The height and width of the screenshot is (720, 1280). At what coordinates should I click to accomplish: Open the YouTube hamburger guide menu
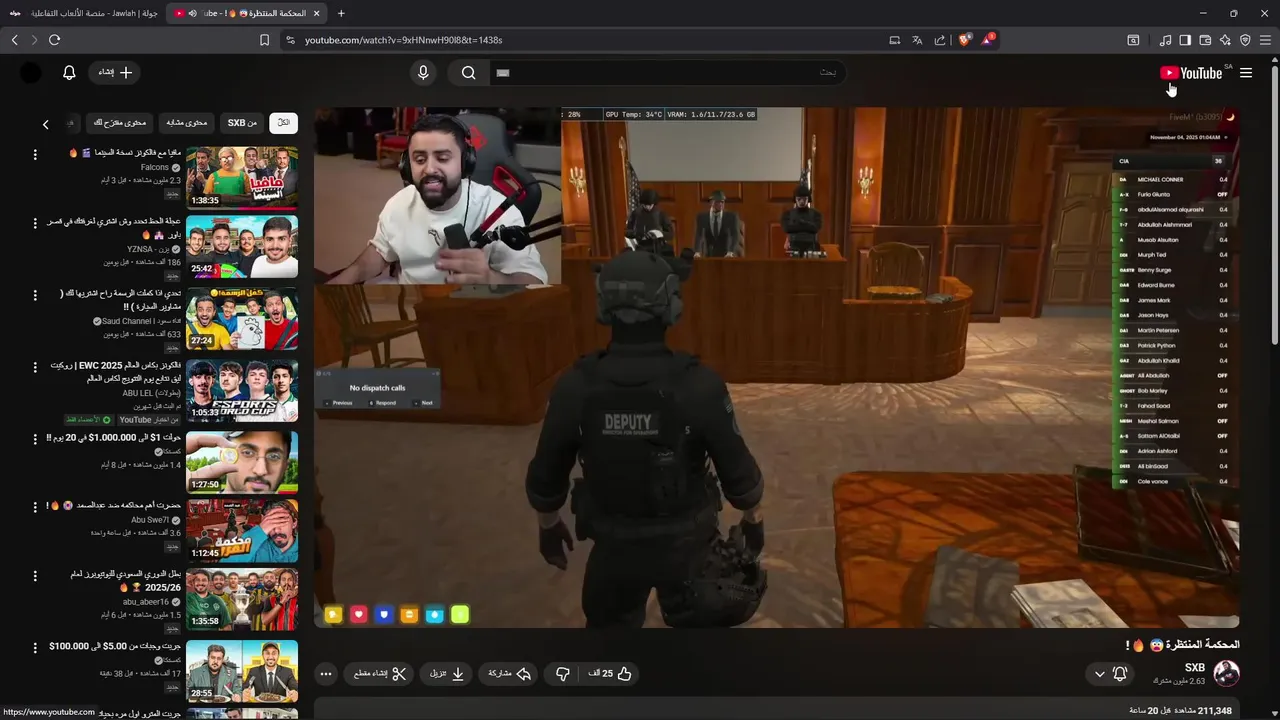point(1246,73)
